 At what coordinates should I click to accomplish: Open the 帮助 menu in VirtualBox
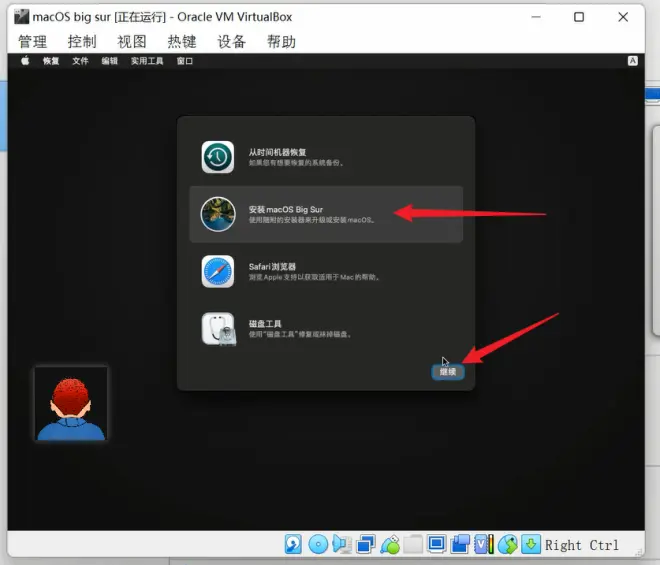282,42
